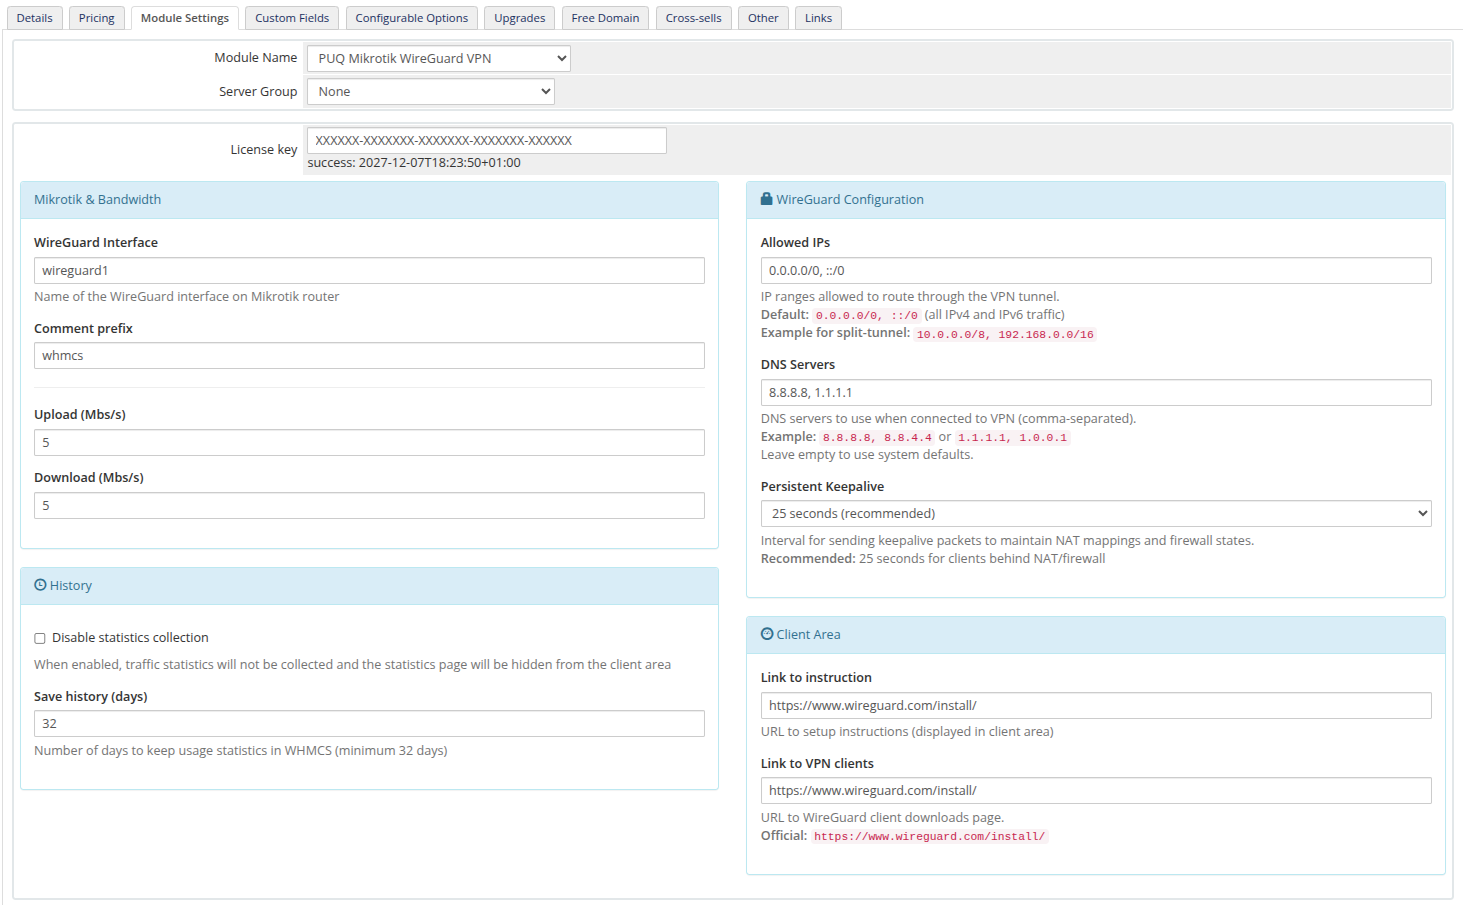Enable Disable statistics collection
Viewport: 1463px width, 905px height.
tap(39, 637)
